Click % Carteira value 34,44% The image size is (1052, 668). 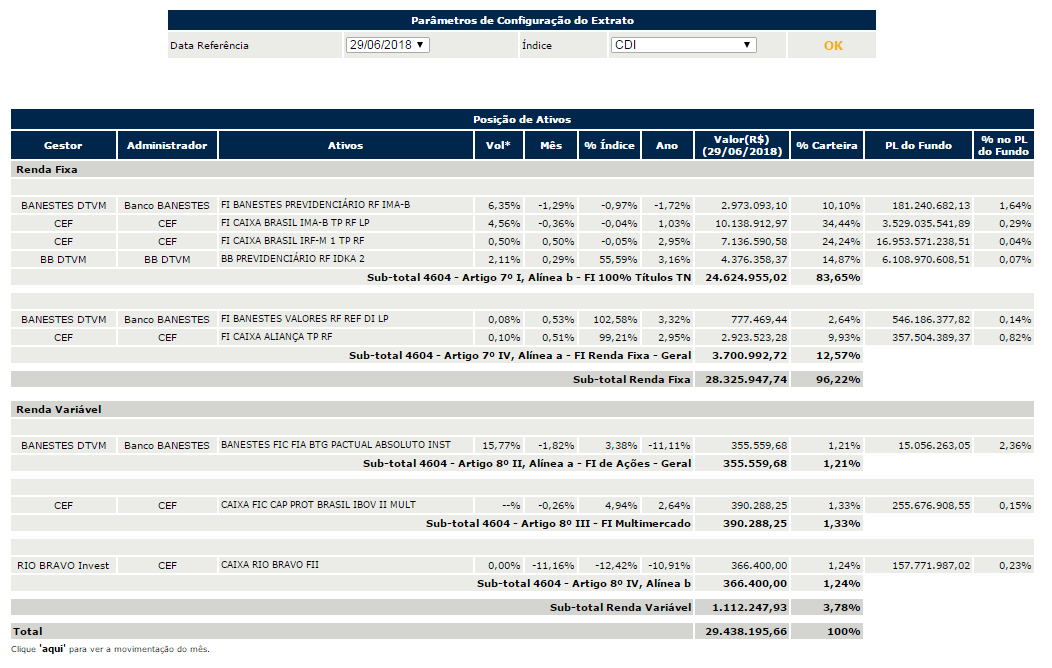click(841, 223)
